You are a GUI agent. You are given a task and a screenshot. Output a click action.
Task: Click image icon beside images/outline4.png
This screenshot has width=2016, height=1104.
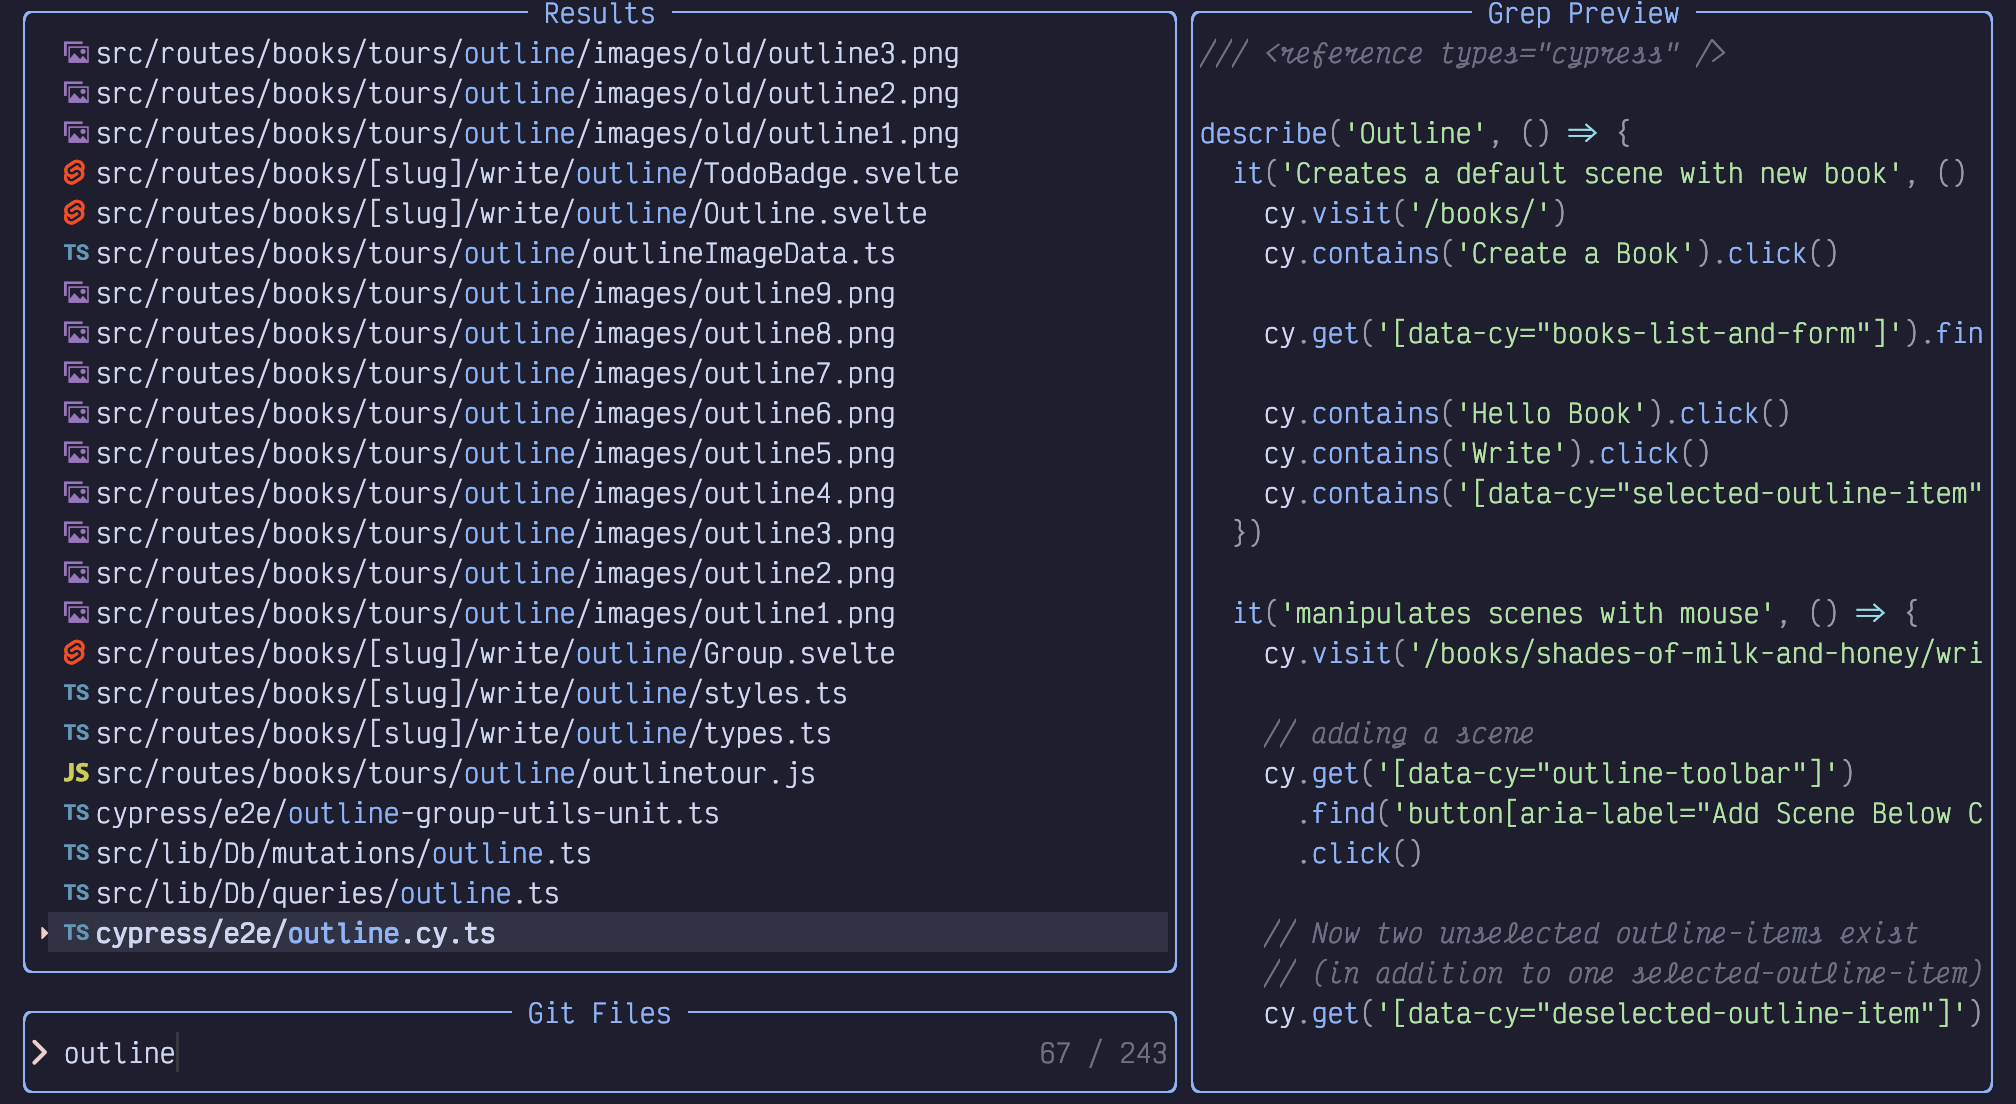pyautogui.click(x=76, y=493)
